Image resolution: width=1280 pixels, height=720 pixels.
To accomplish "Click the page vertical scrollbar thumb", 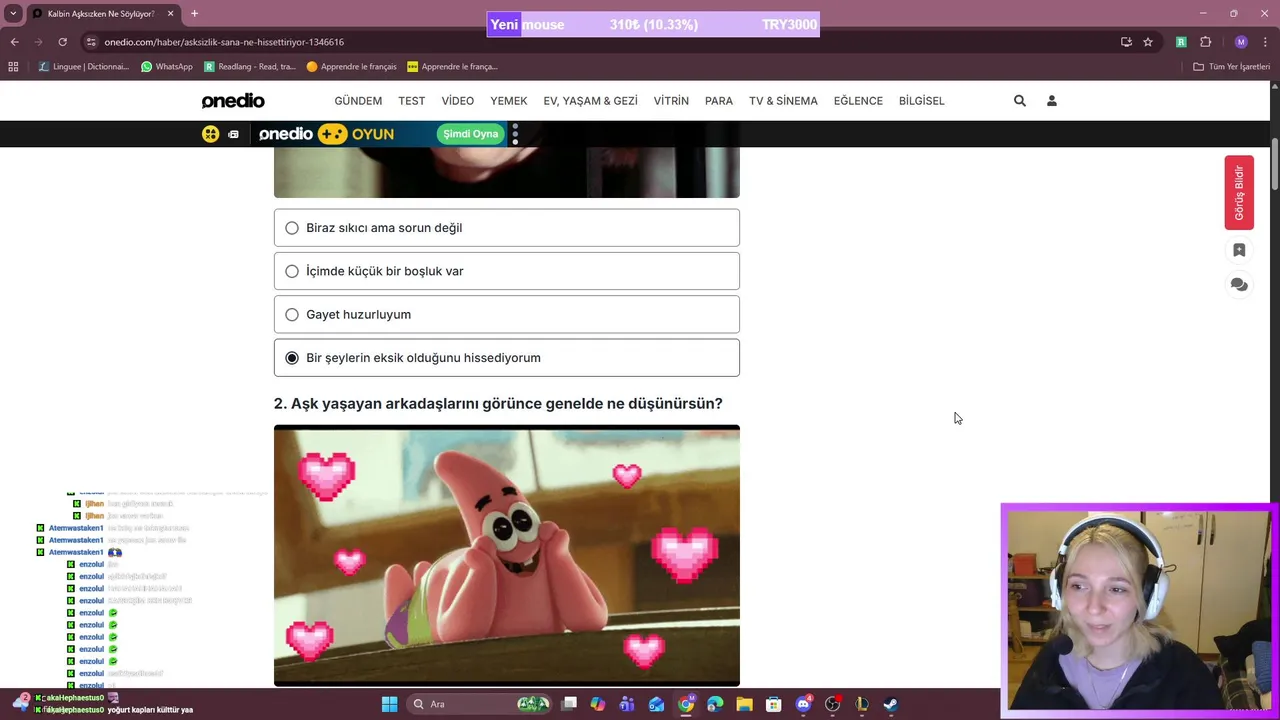I will pos(1275,164).
